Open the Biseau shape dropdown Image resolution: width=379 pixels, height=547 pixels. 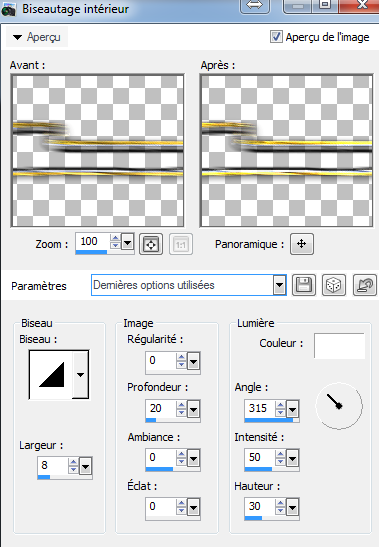pyautogui.click(x=80, y=375)
